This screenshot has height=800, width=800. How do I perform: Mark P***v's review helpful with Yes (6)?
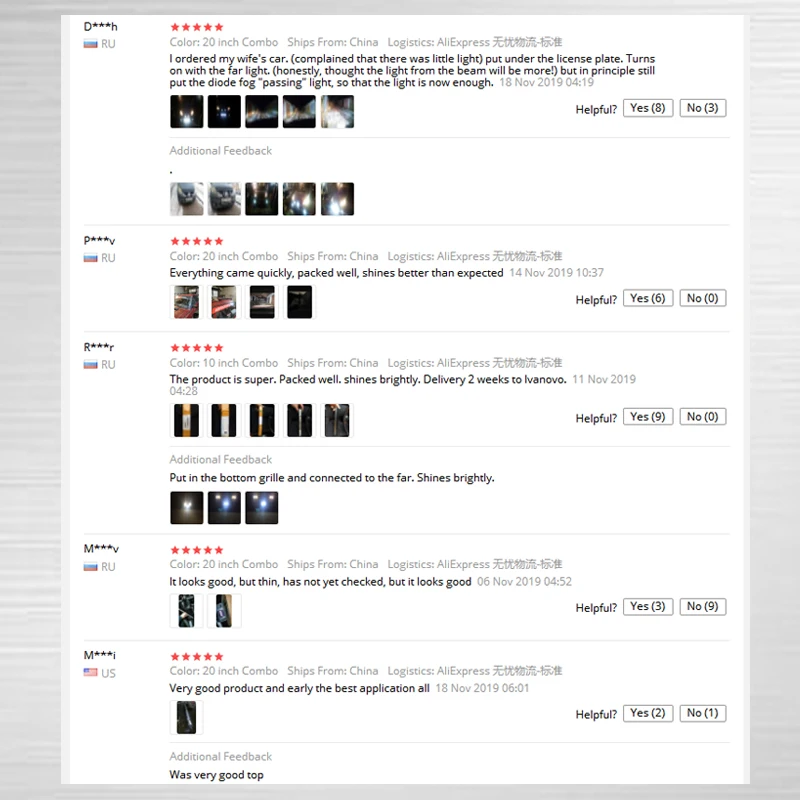click(x=647, y=298)
